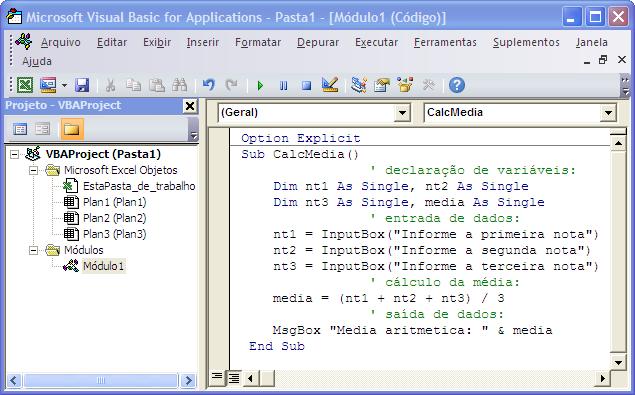
Task: Open the Depurar menu
Action: click(x=318, y=42)
